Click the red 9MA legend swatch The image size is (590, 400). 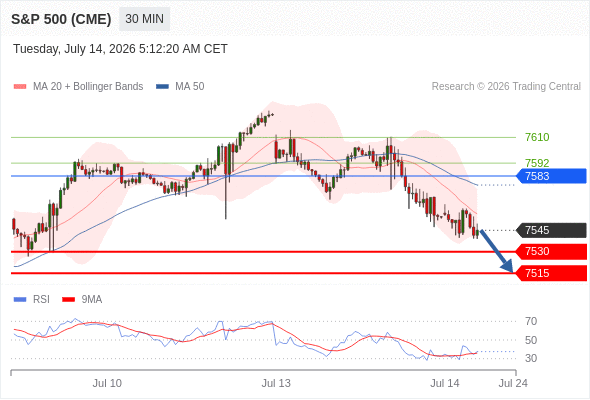click(x=68, y=300)
